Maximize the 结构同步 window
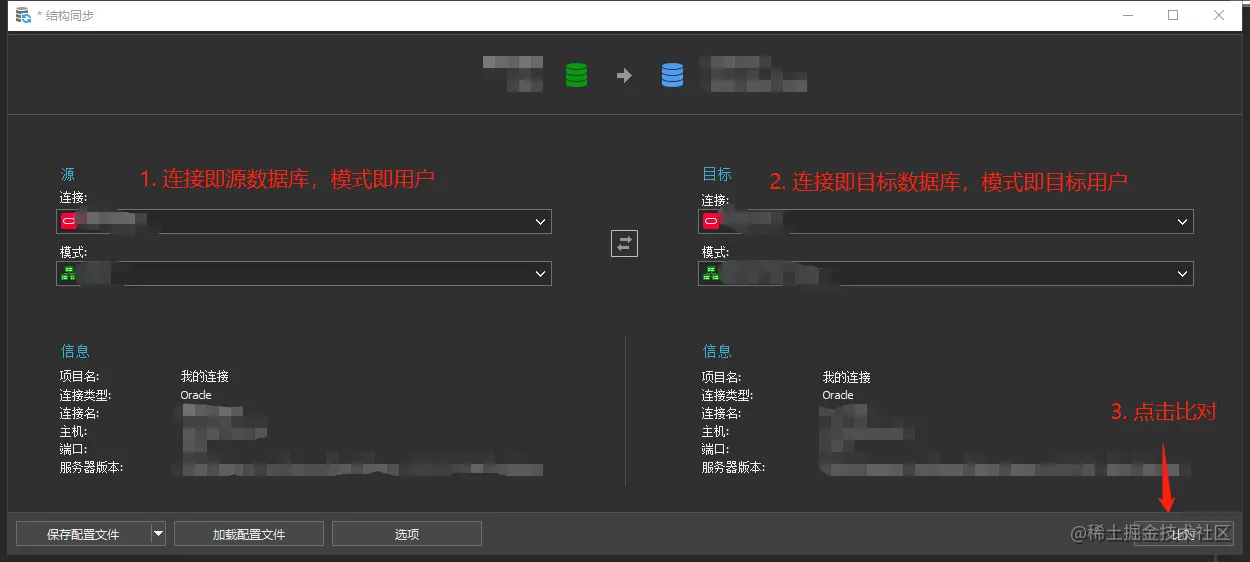The width and height of the screenshot is (1250, 562). (x=1173, y=15)
